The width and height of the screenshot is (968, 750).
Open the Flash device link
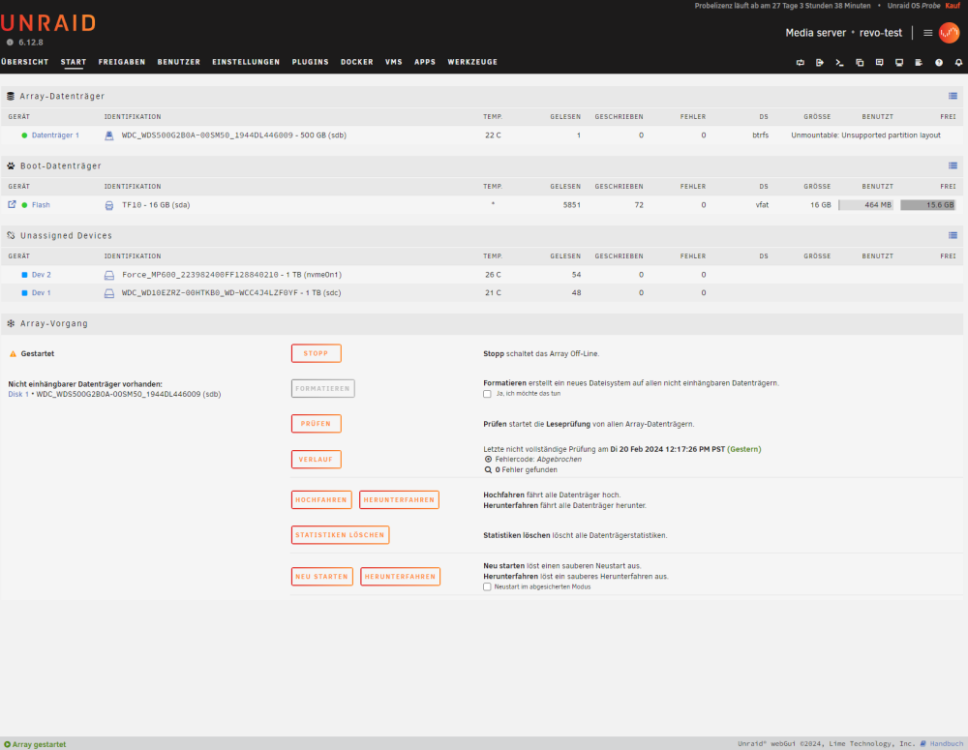pyautogui.click(x=41, y=205)
